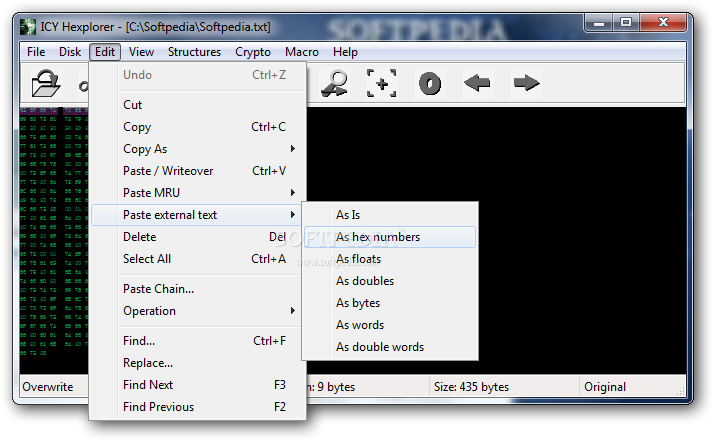Viewport: 714px width, 441px height.
Task: Open Paste Chain... dialog
Action: [197, 289]
